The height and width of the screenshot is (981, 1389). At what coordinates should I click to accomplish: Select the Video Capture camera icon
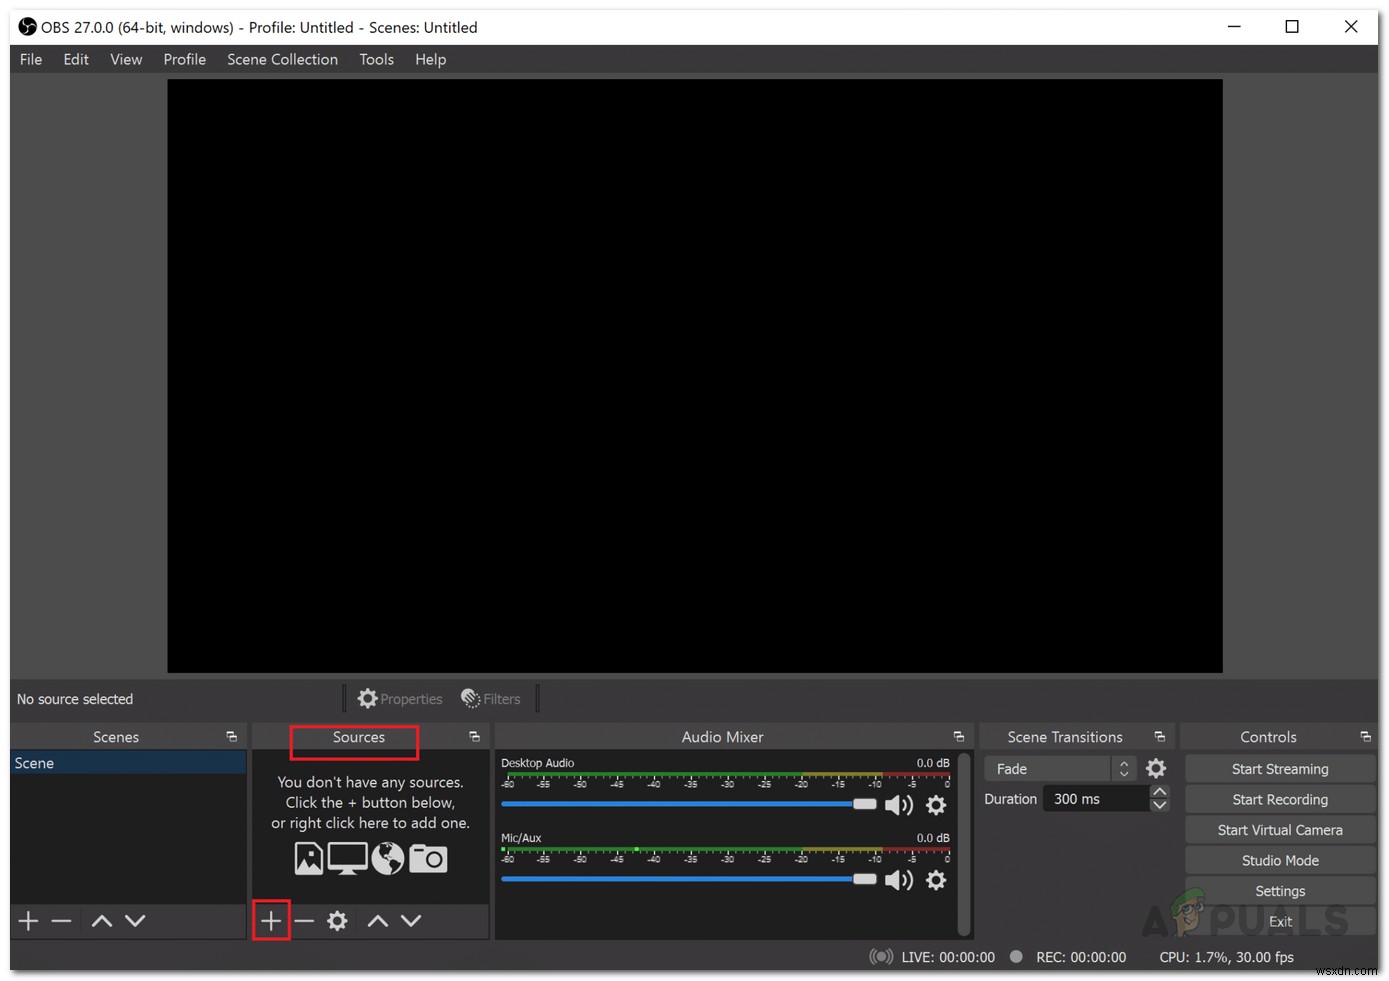point(428,858)
